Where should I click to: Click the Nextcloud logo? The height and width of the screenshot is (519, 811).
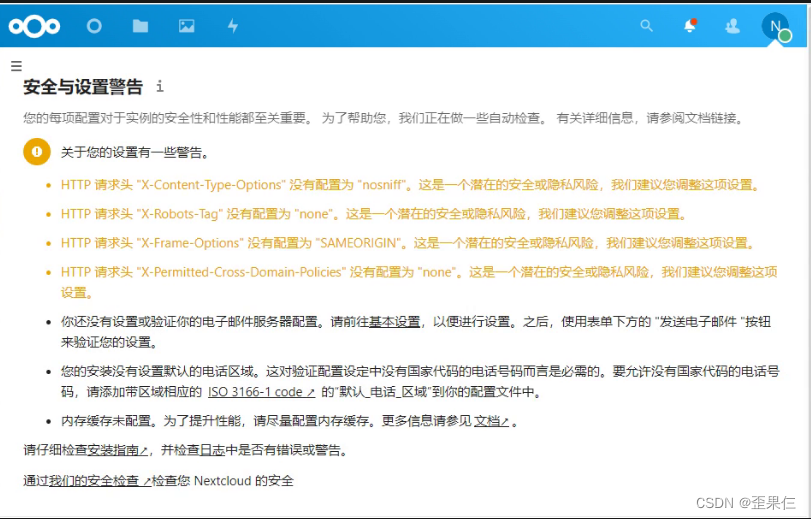34,26
